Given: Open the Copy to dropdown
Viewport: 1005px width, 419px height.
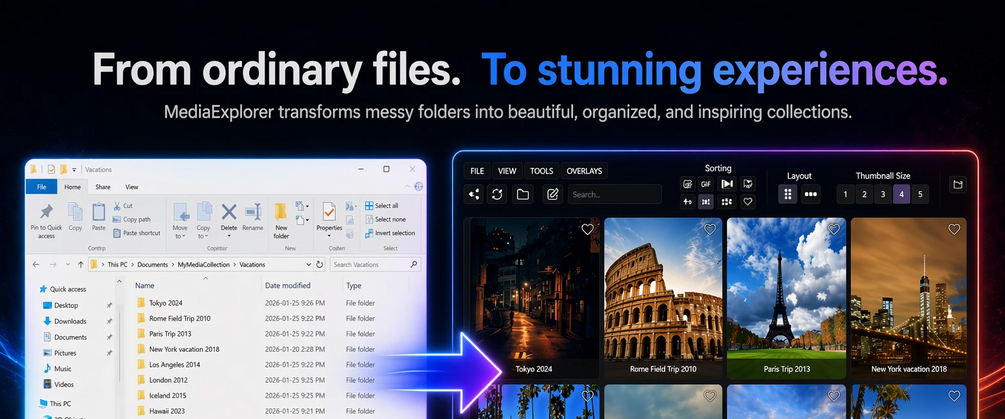Looking at the screenshot, I should tap(203, 220).
